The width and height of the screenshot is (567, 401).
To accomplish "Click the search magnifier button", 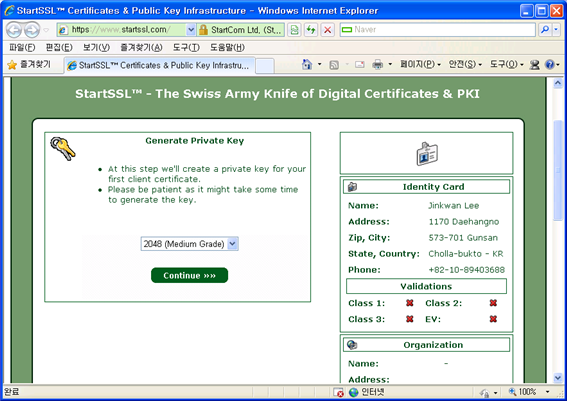I will (545, 30).
